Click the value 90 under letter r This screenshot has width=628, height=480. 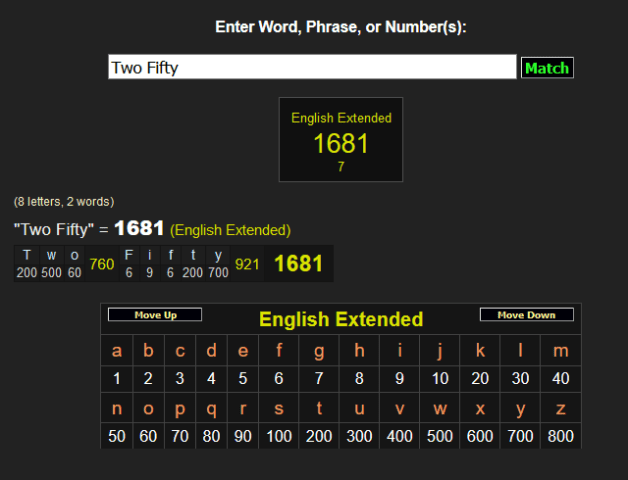click(x=243, y=436)
